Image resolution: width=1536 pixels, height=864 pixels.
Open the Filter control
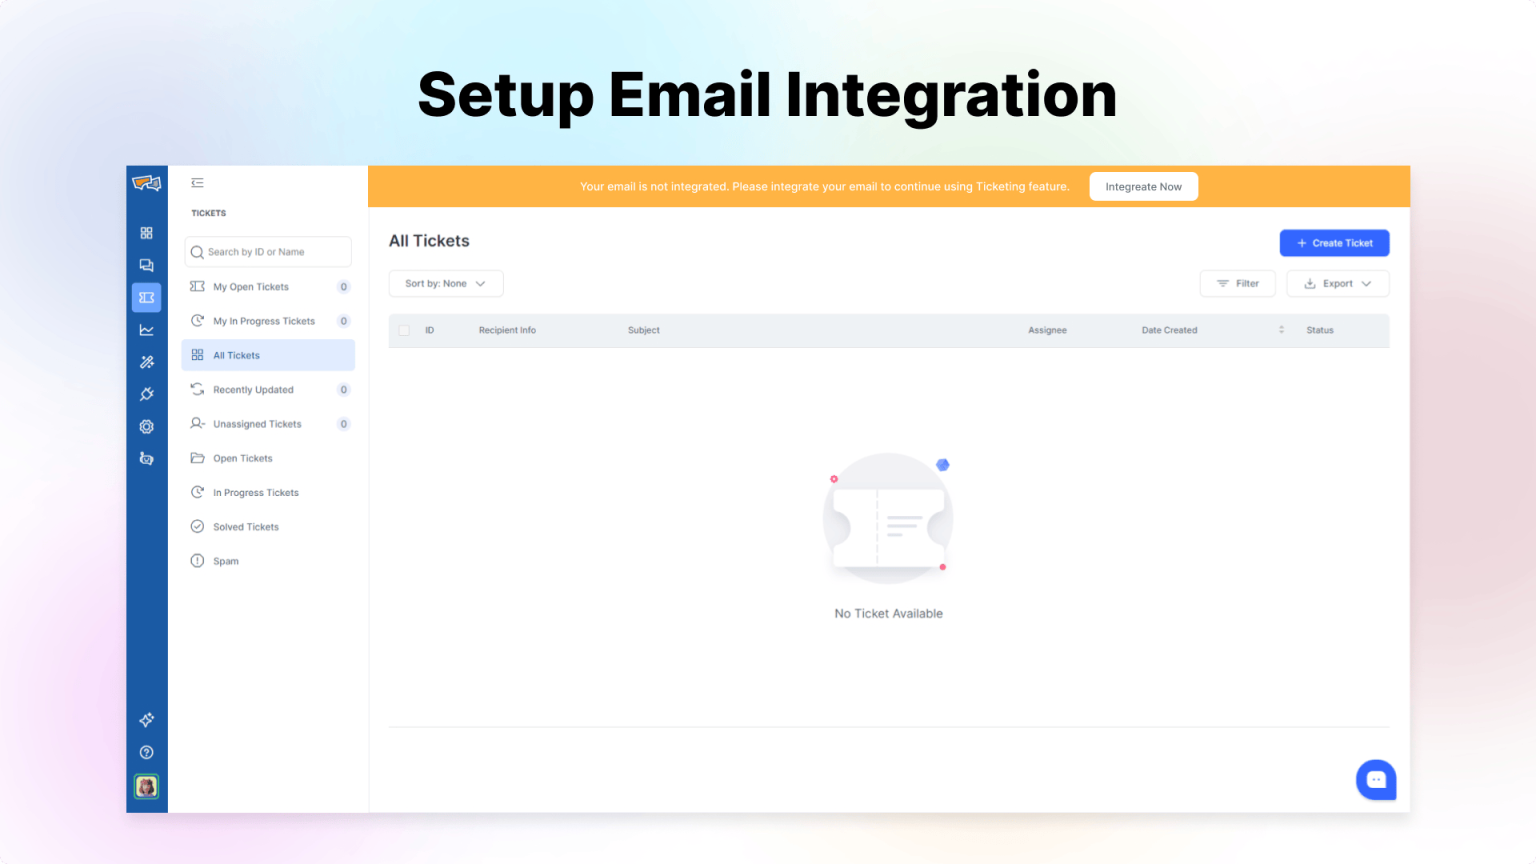tap(1237, 283)
